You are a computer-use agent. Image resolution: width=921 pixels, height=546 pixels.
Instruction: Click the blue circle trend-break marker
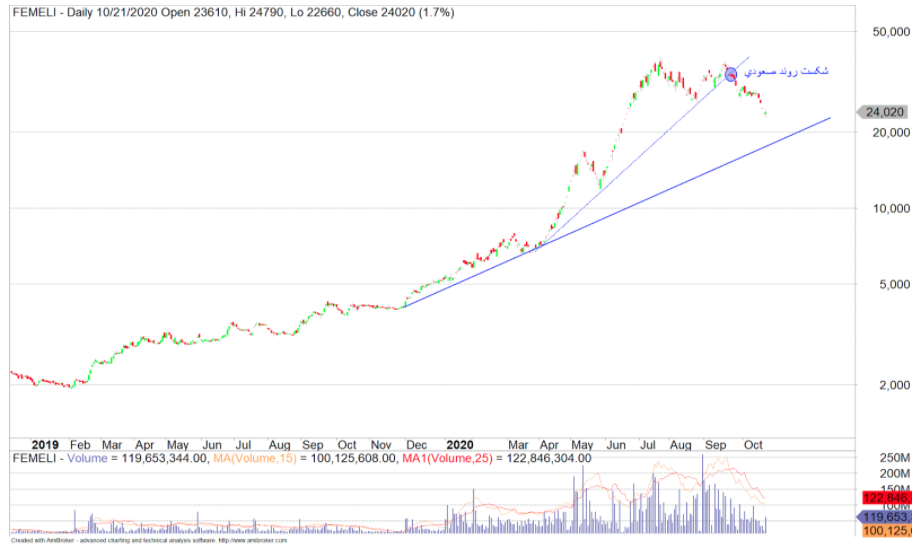(x=731, y=75)
